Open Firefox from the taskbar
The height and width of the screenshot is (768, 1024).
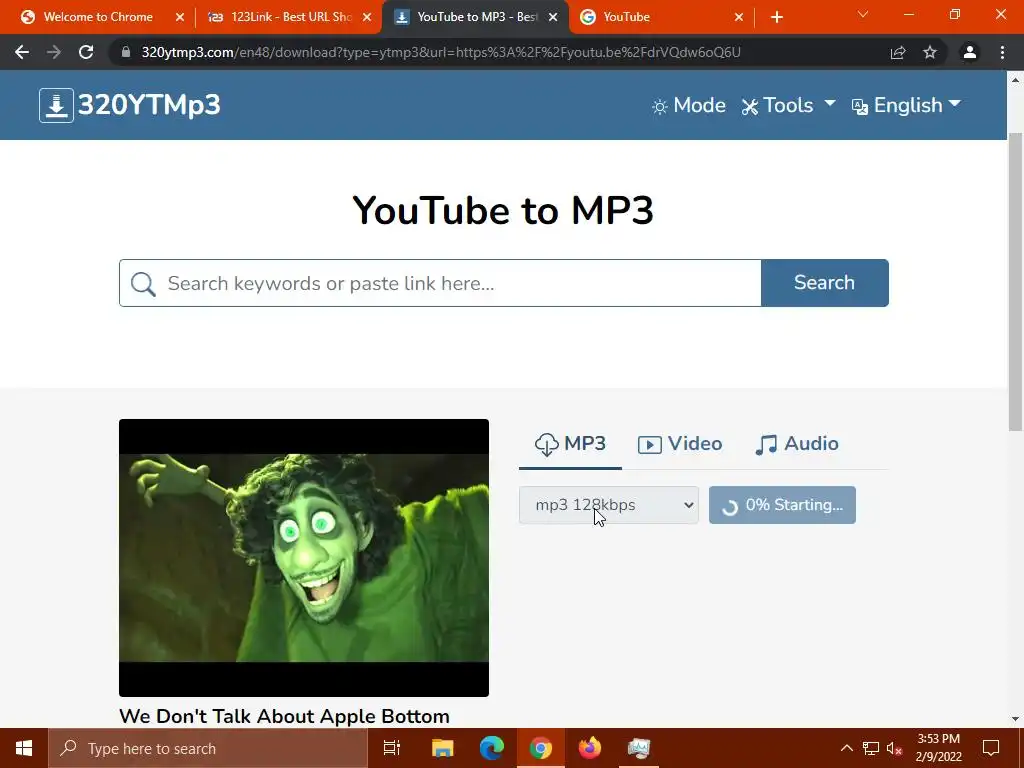(590, 748)
